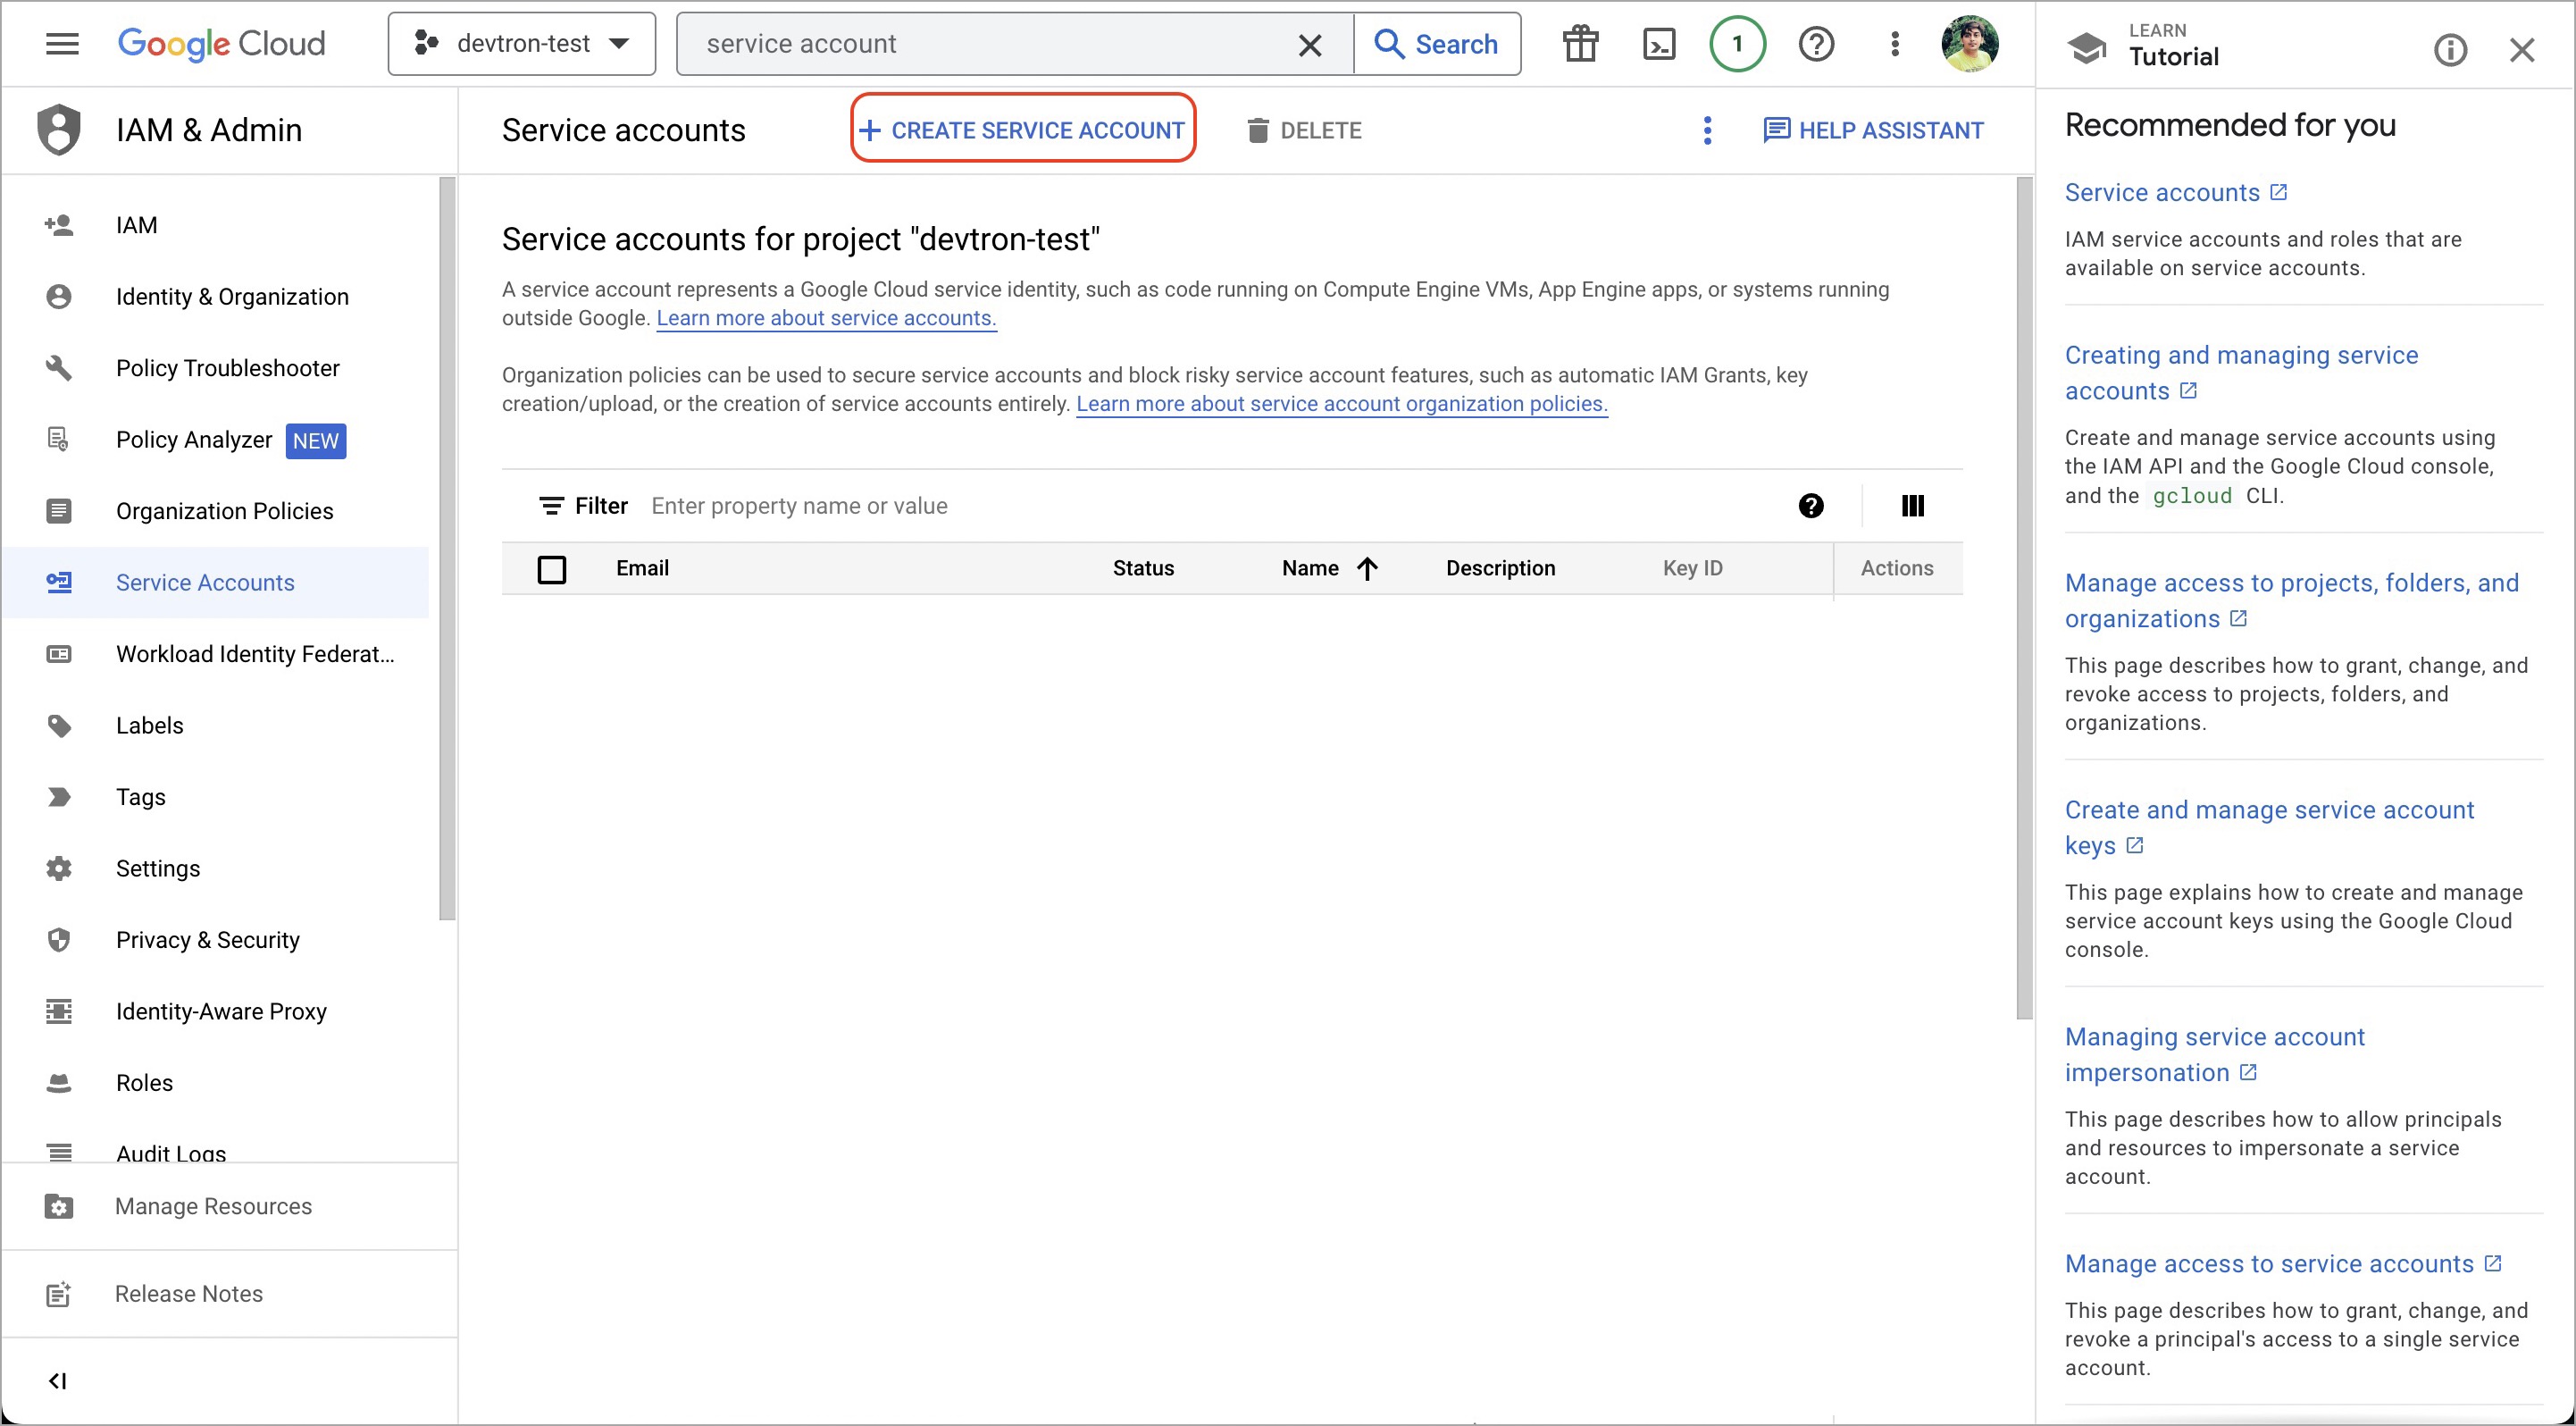Open Learn more about service accounts link
Screen dimensions: 2576x1426
(826, 318)
